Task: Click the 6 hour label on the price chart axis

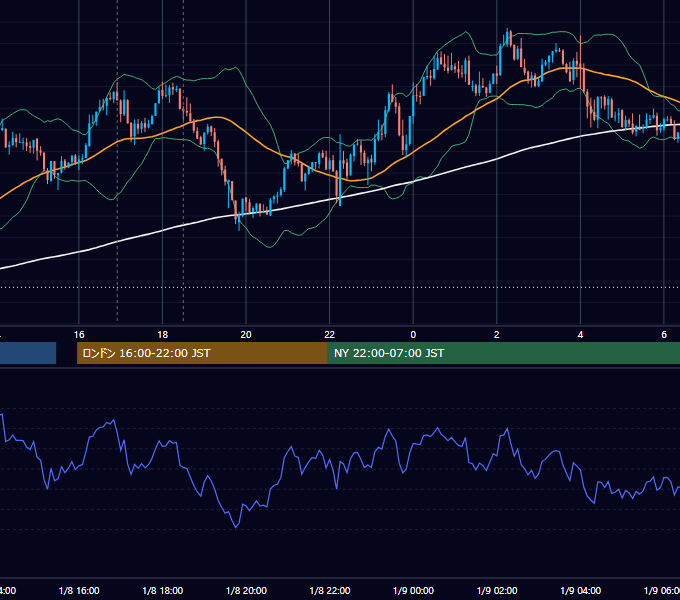Action: click(x=664, y=335)
